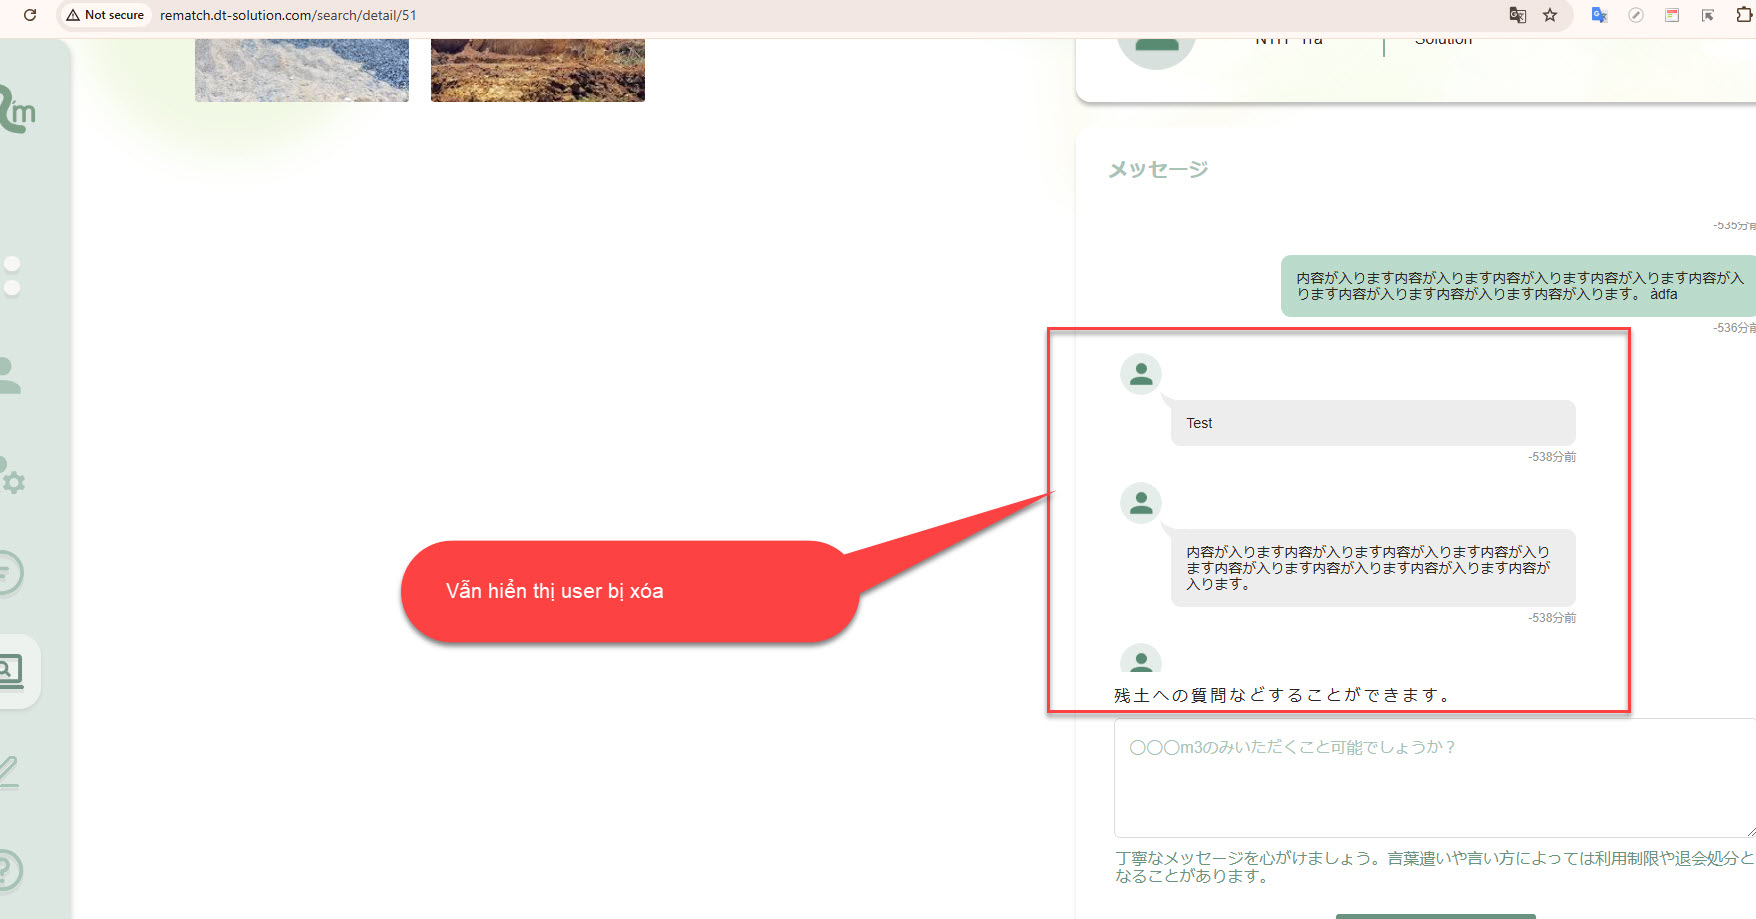Open the gray gravel soil thumbnail
The image size is (1756, 919).
pyautogui.click(x=301, y=70)
